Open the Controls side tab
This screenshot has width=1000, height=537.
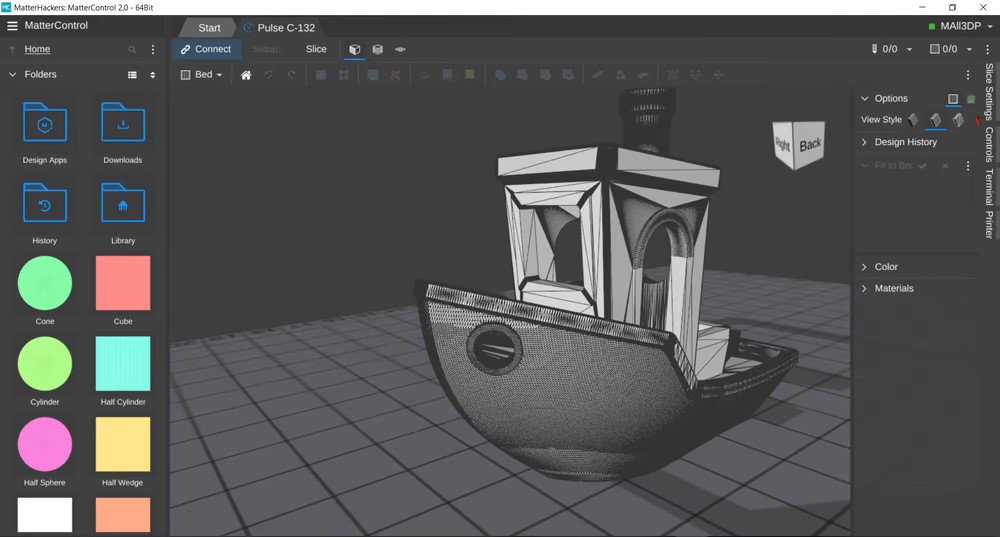pos(989,144)
